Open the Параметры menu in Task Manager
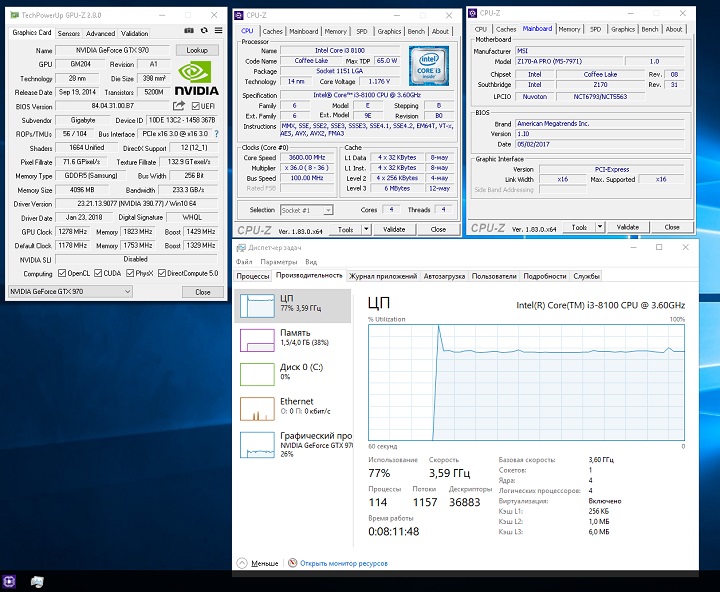720x592 pixels. click(279, 262)
